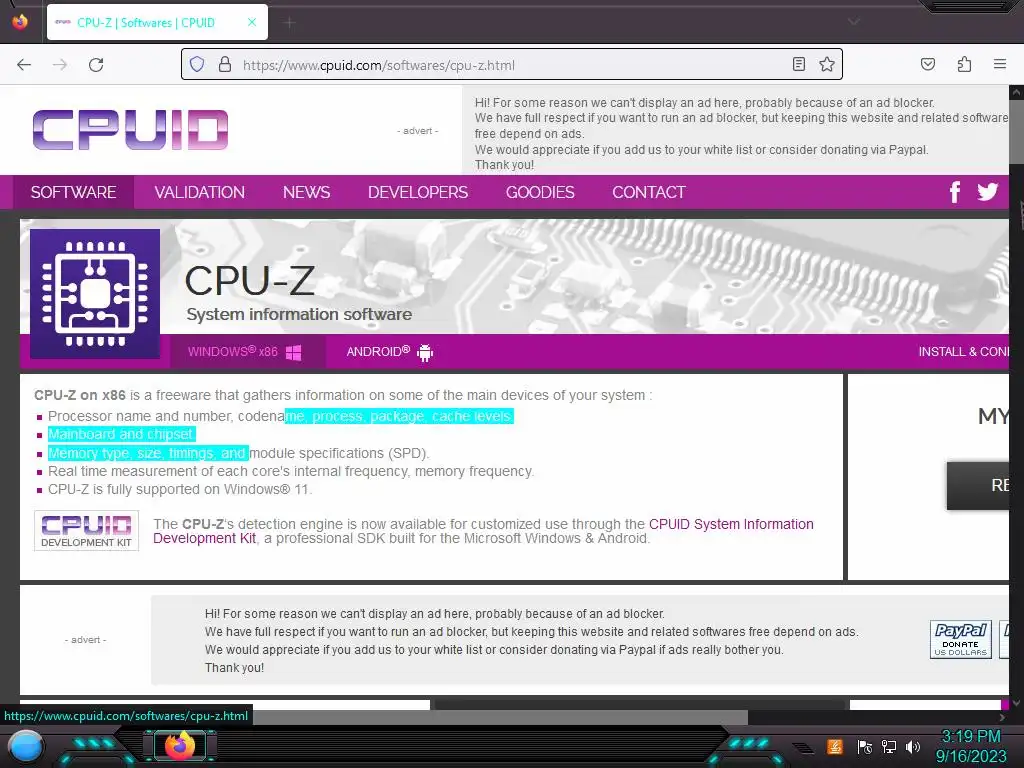
Task: Switch to the WINDOWS x86 tab
Action: point(247,352)
